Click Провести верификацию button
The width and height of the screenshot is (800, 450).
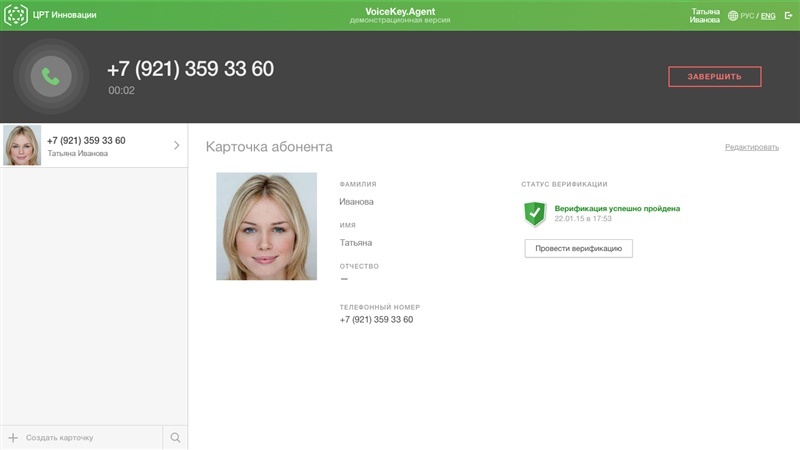pos(579,248)
